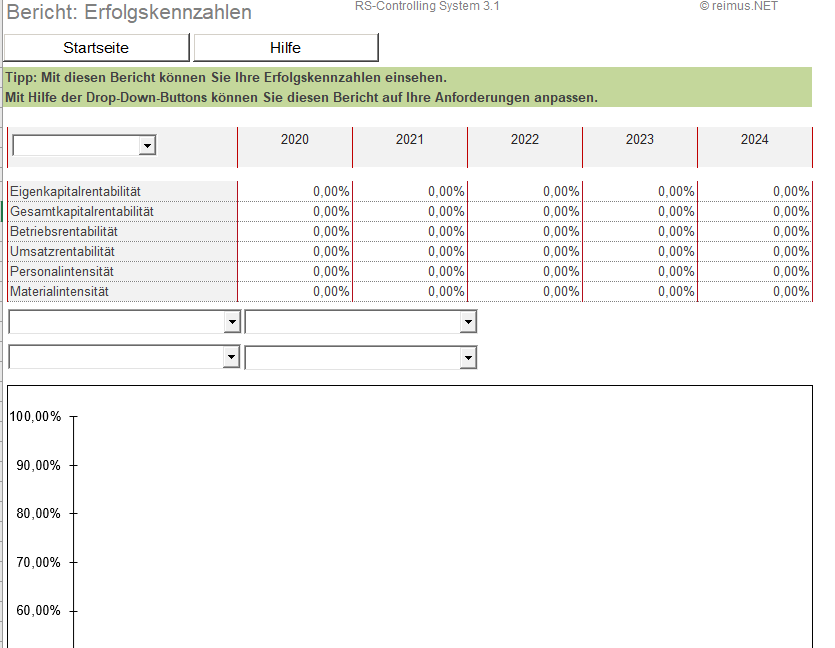Open the Hilfe button

point(285,48)
